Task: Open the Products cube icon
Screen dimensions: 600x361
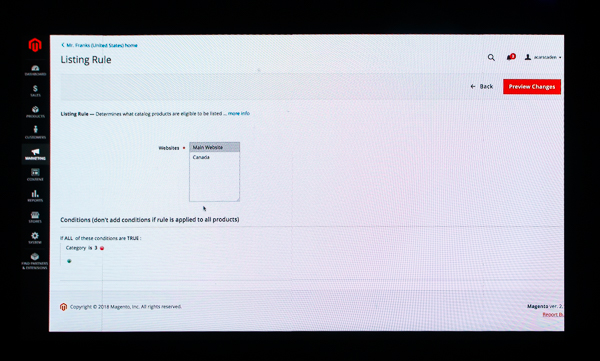Action: (x=35, y=112)
